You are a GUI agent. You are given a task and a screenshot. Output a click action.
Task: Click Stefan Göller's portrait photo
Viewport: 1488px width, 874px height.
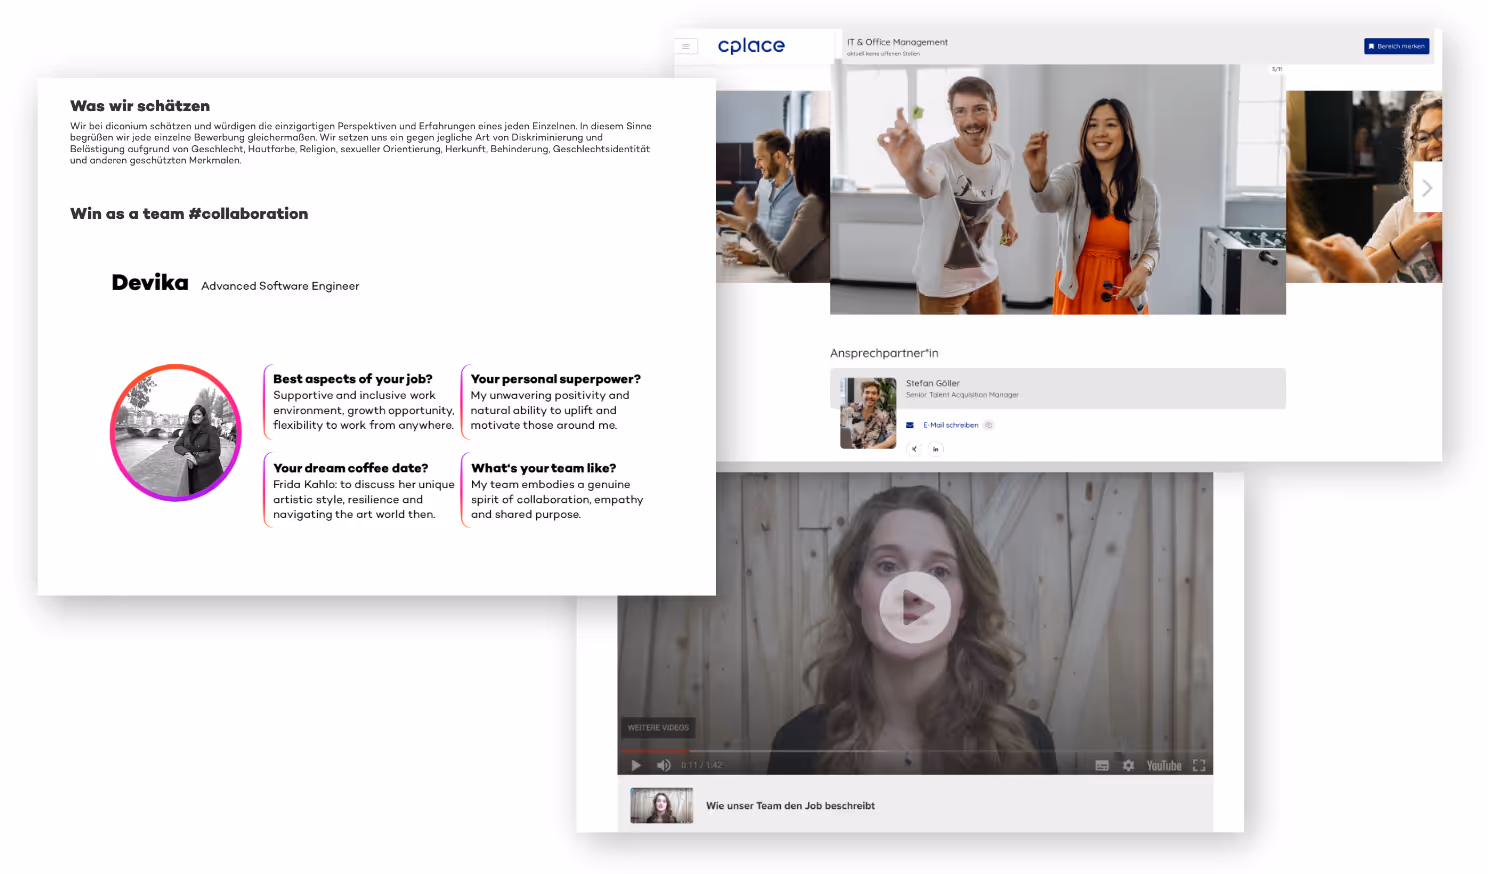pyautogui.click(x=868, y=413)
